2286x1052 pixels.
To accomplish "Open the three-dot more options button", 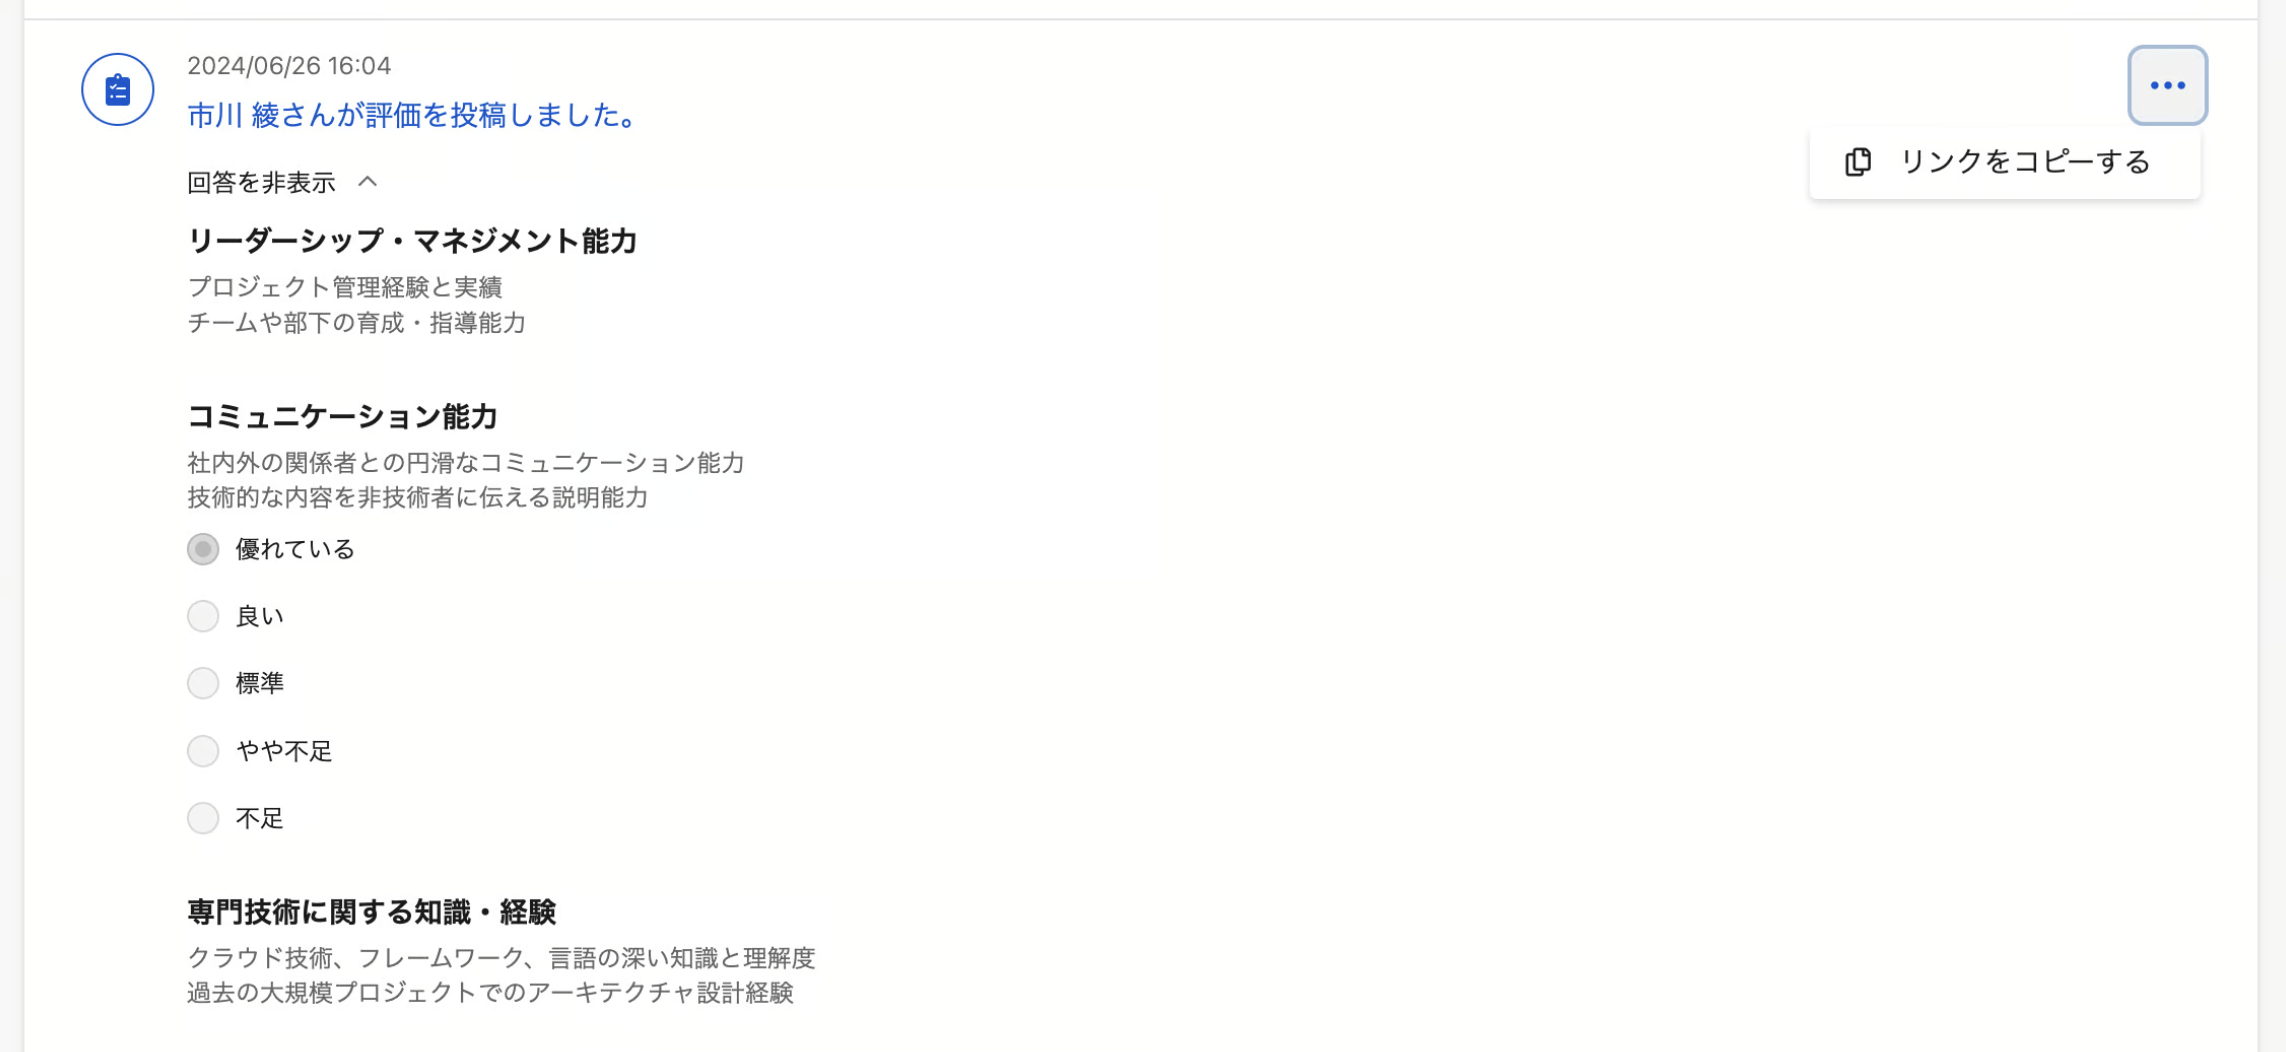I will coord(2166,86).
